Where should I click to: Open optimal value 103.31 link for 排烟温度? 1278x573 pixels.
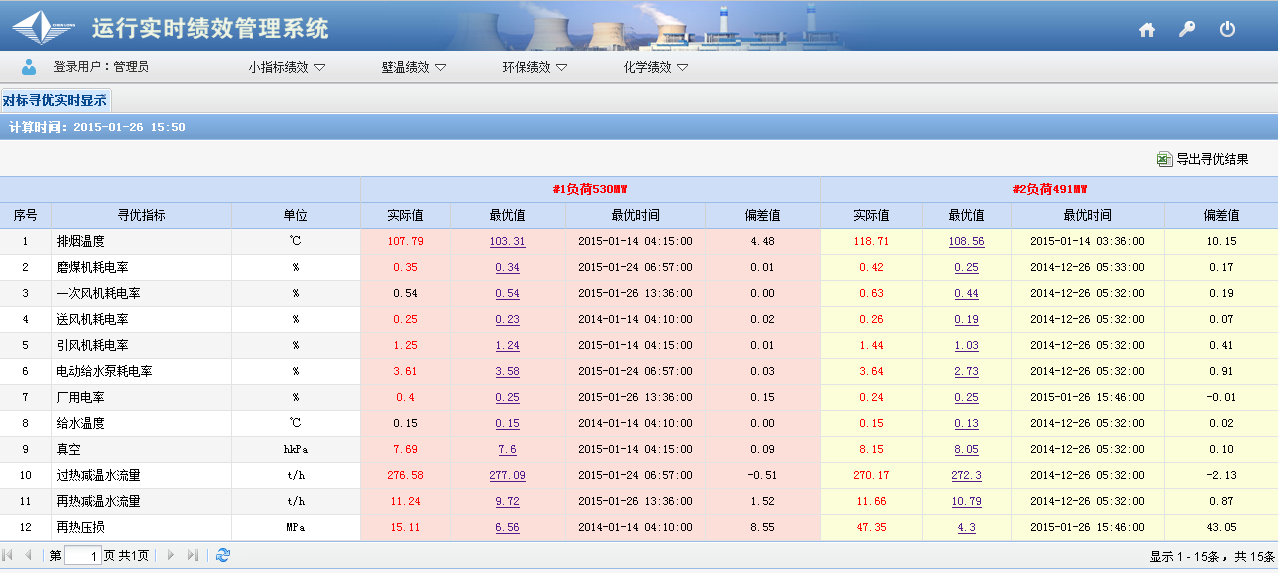coord(507,242)
